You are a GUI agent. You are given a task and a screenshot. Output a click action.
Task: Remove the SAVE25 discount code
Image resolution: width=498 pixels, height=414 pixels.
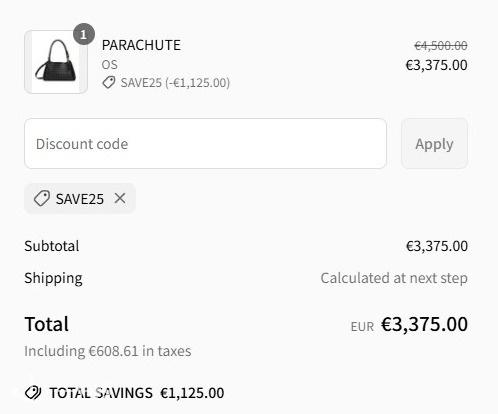coord(120,199)
